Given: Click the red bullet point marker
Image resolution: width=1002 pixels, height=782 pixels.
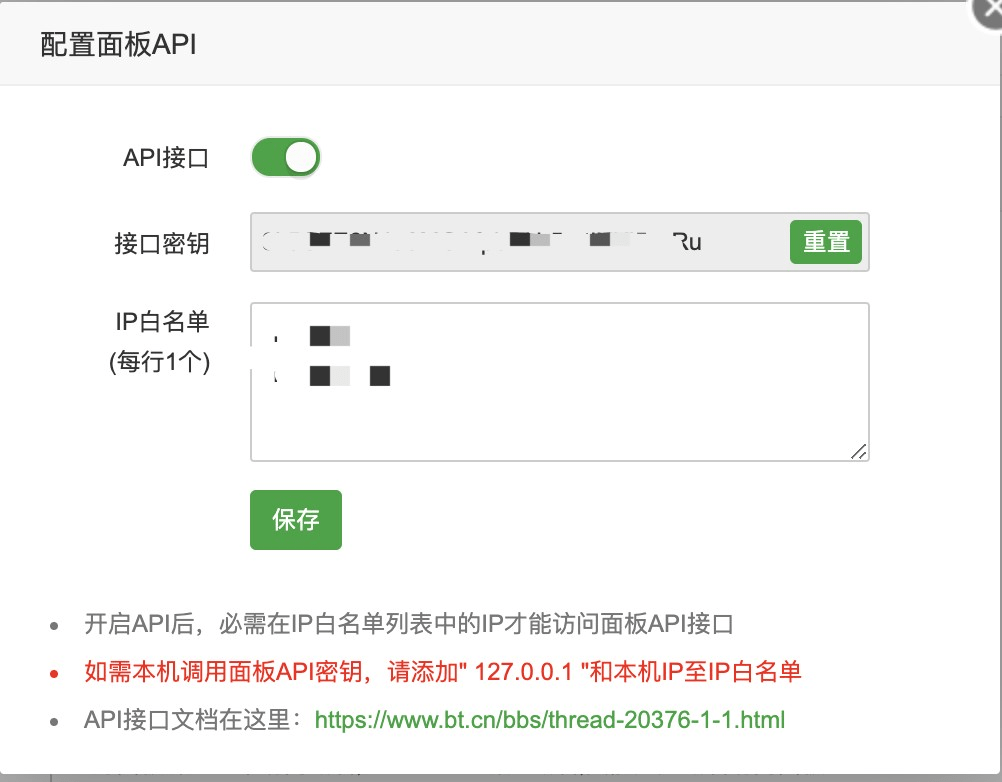Looking at the screenshot, I should coord(54,673).
